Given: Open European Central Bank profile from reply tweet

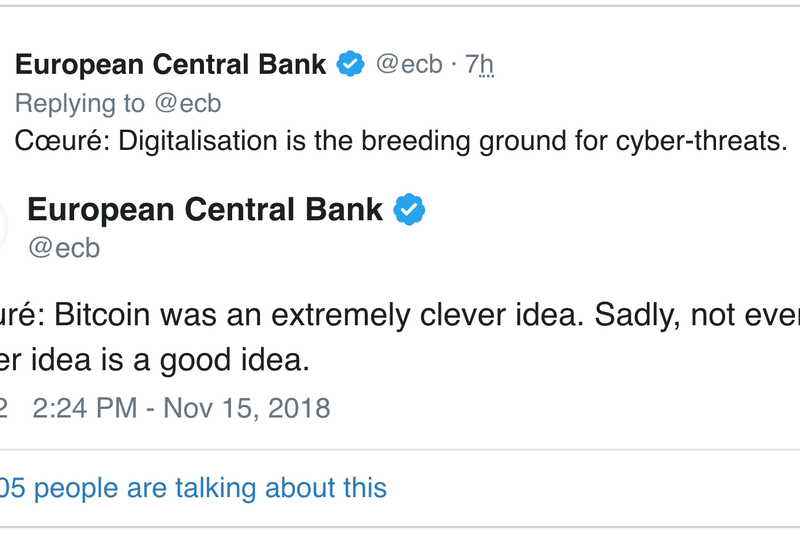Looking at the screenshot, I should 171,65.
